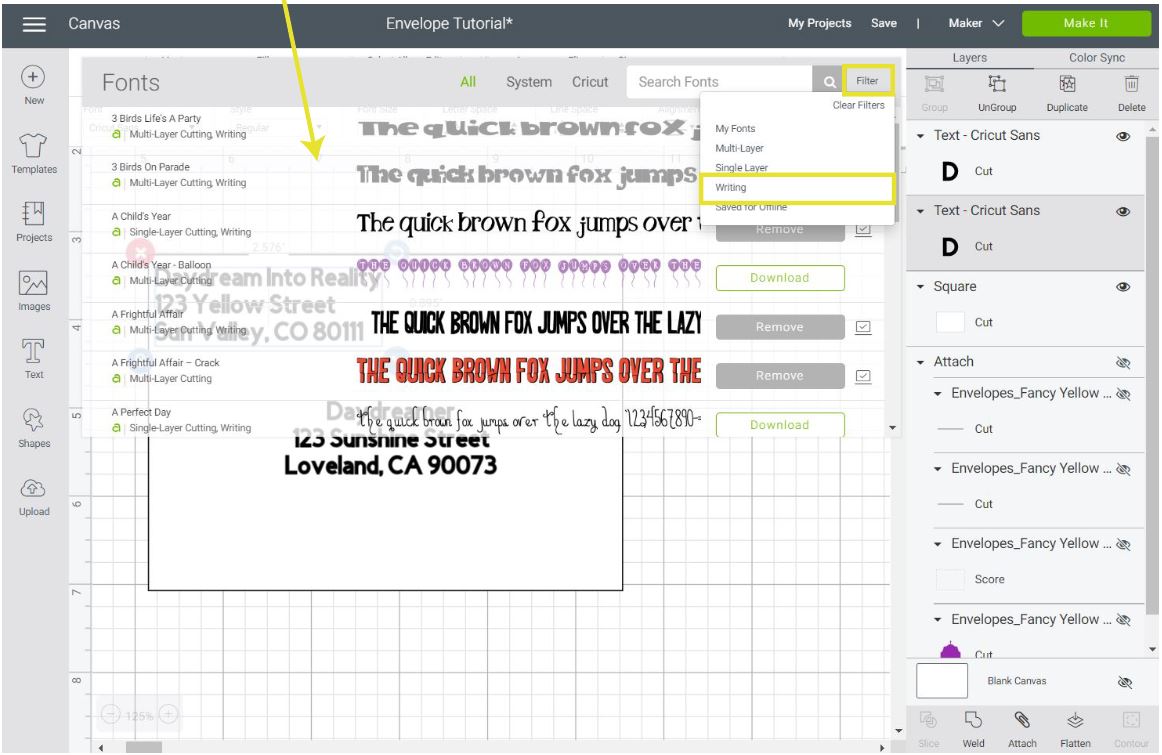Click the Attach tool icon
1162x755 pixels.
[x=1022, y=719]
